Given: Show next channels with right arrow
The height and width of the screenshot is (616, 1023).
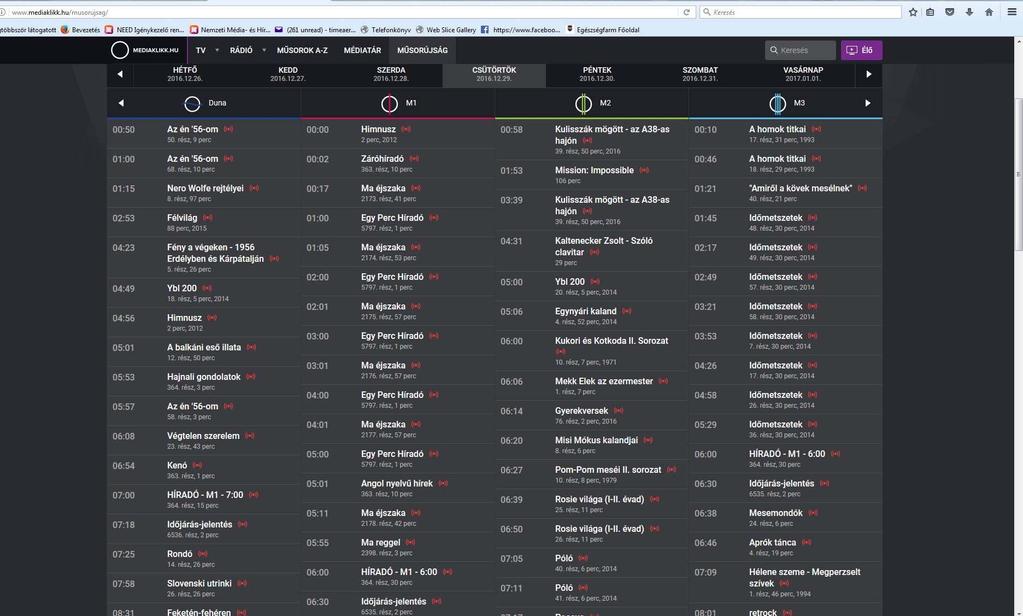Looking at the screenshot, I should click(868, 103).
